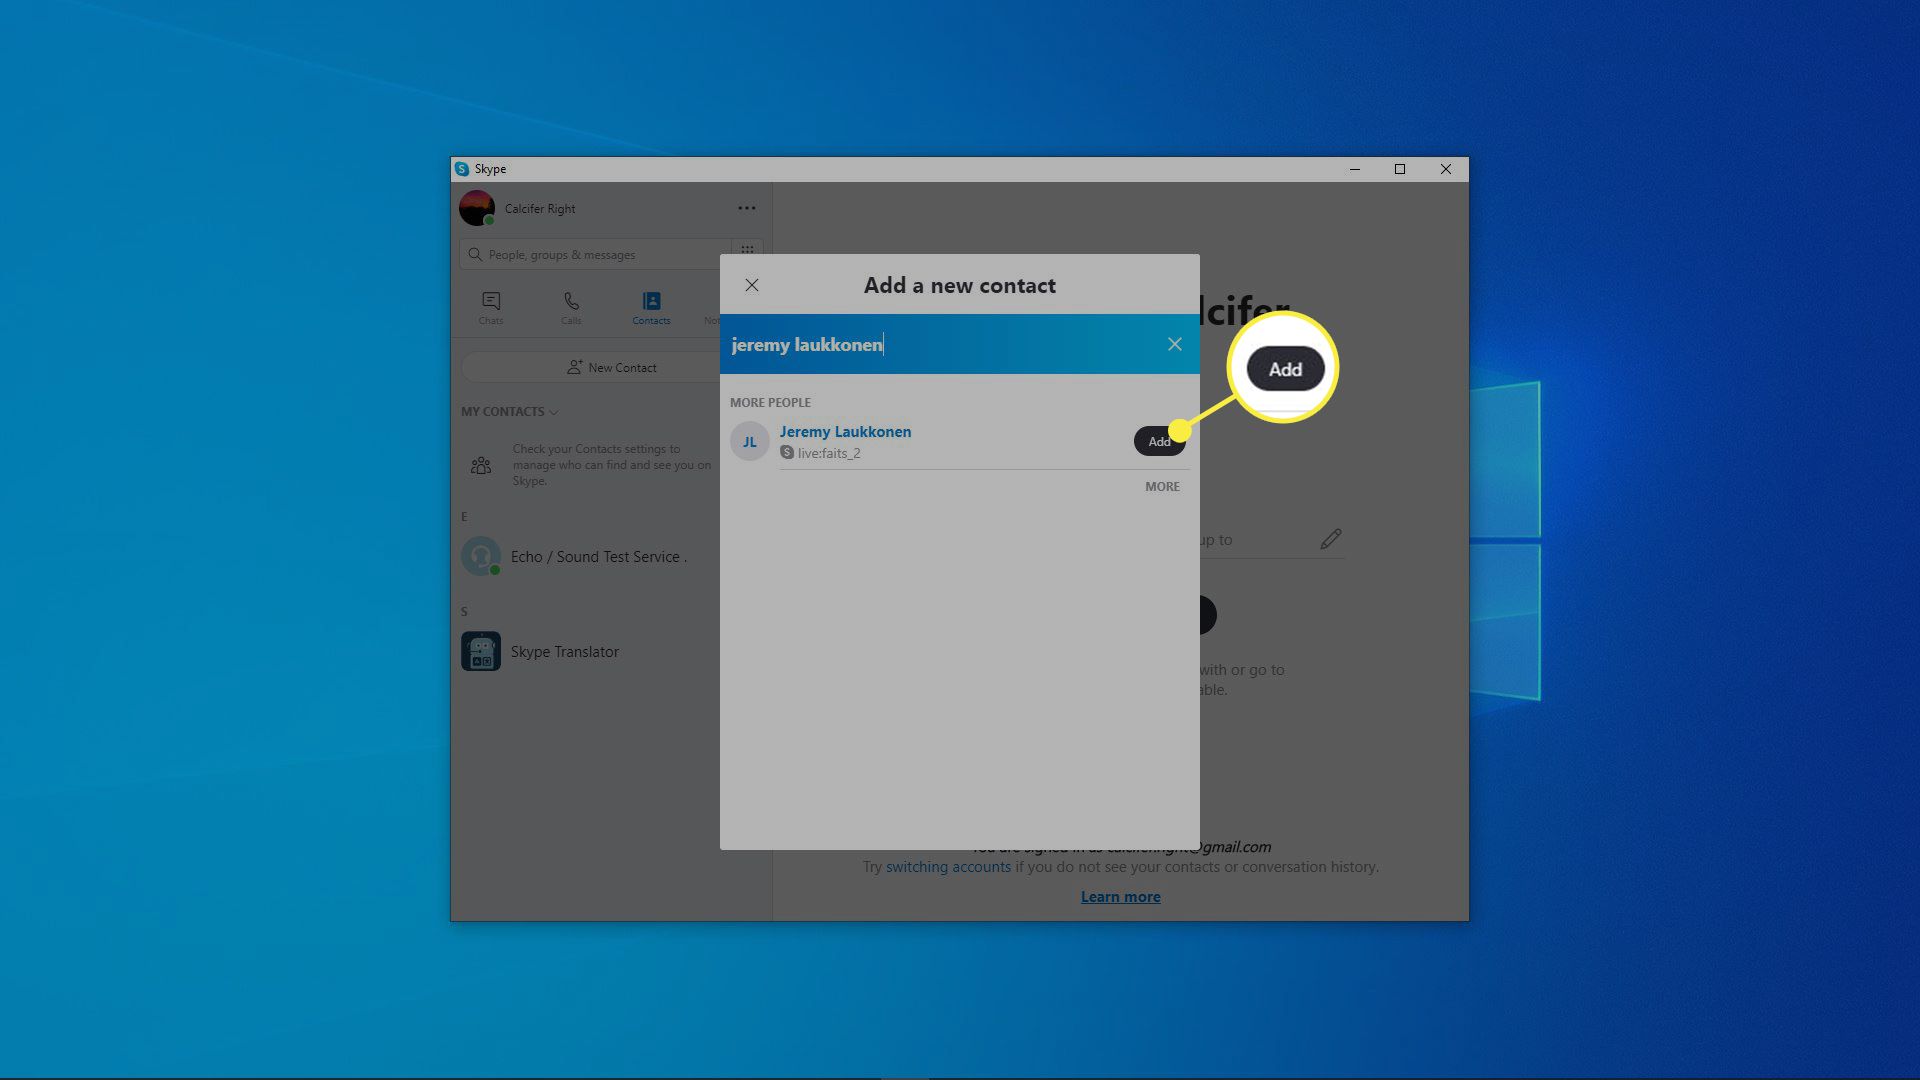
Task: Expand the MY CONTACTS dropdown
Action: pos(510,412)
